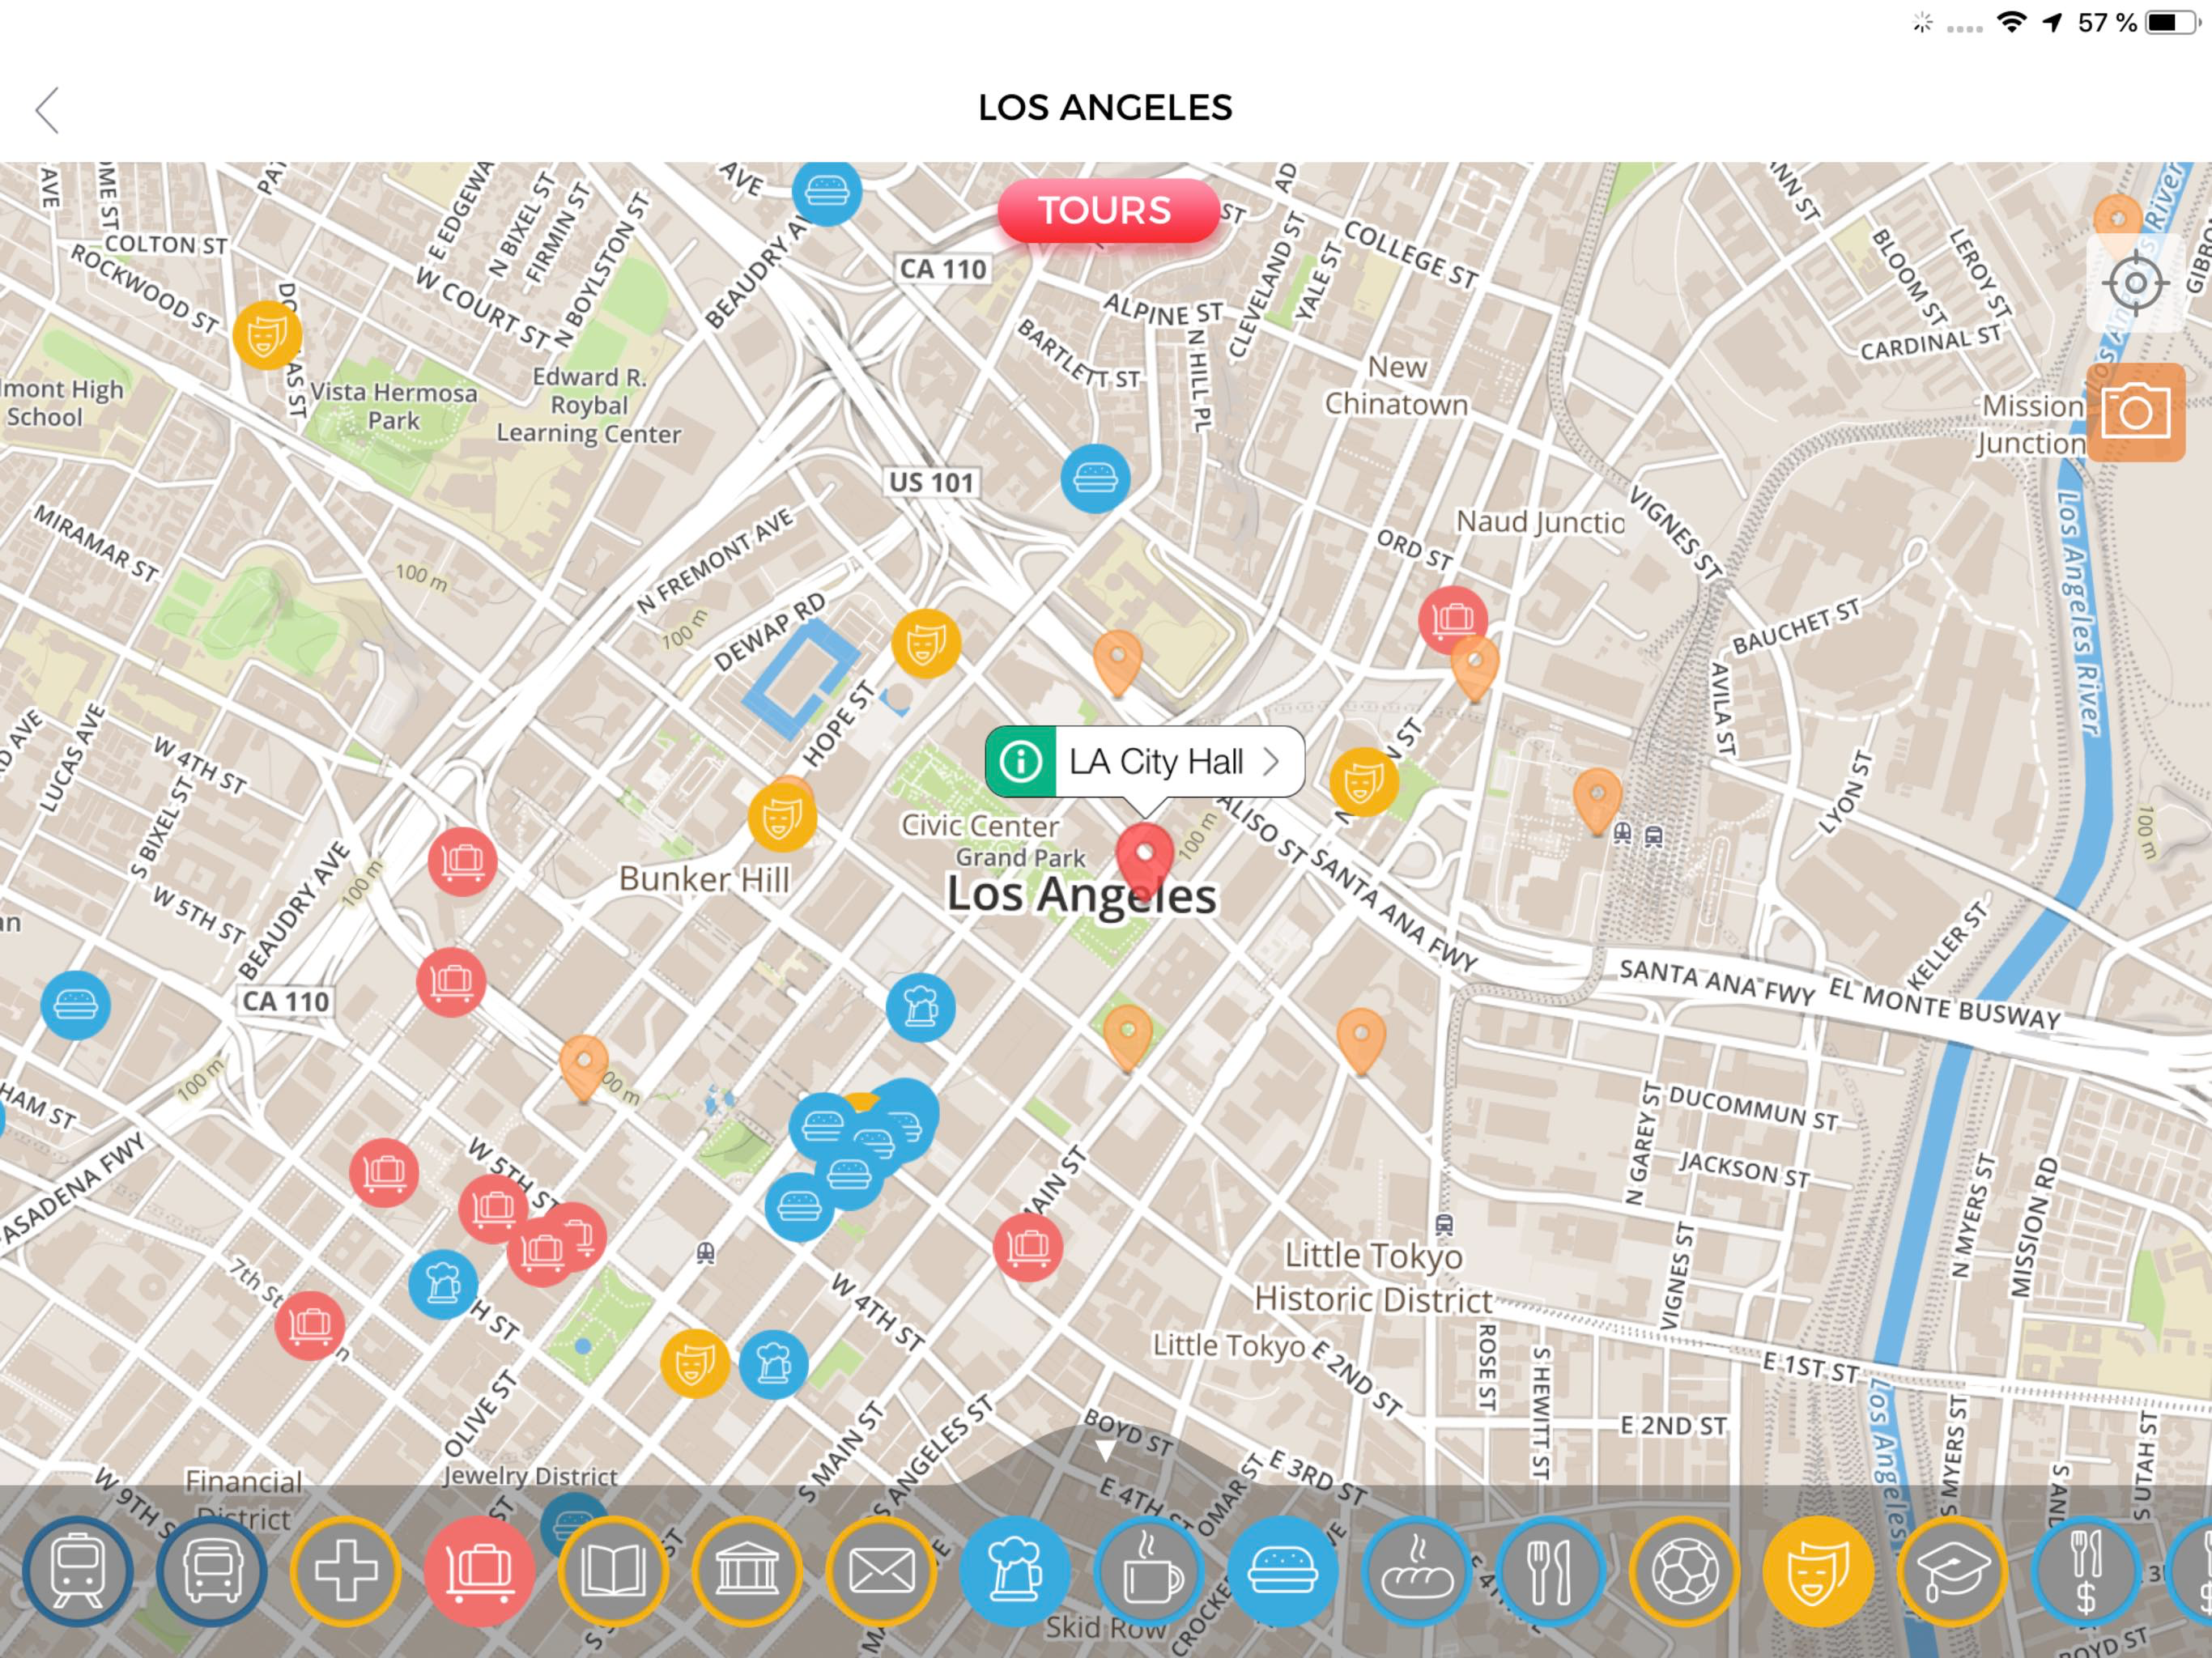Screen dimensions: 2212x1658
Task: Select burger marker near Bartlett St
Action: 1095,478
